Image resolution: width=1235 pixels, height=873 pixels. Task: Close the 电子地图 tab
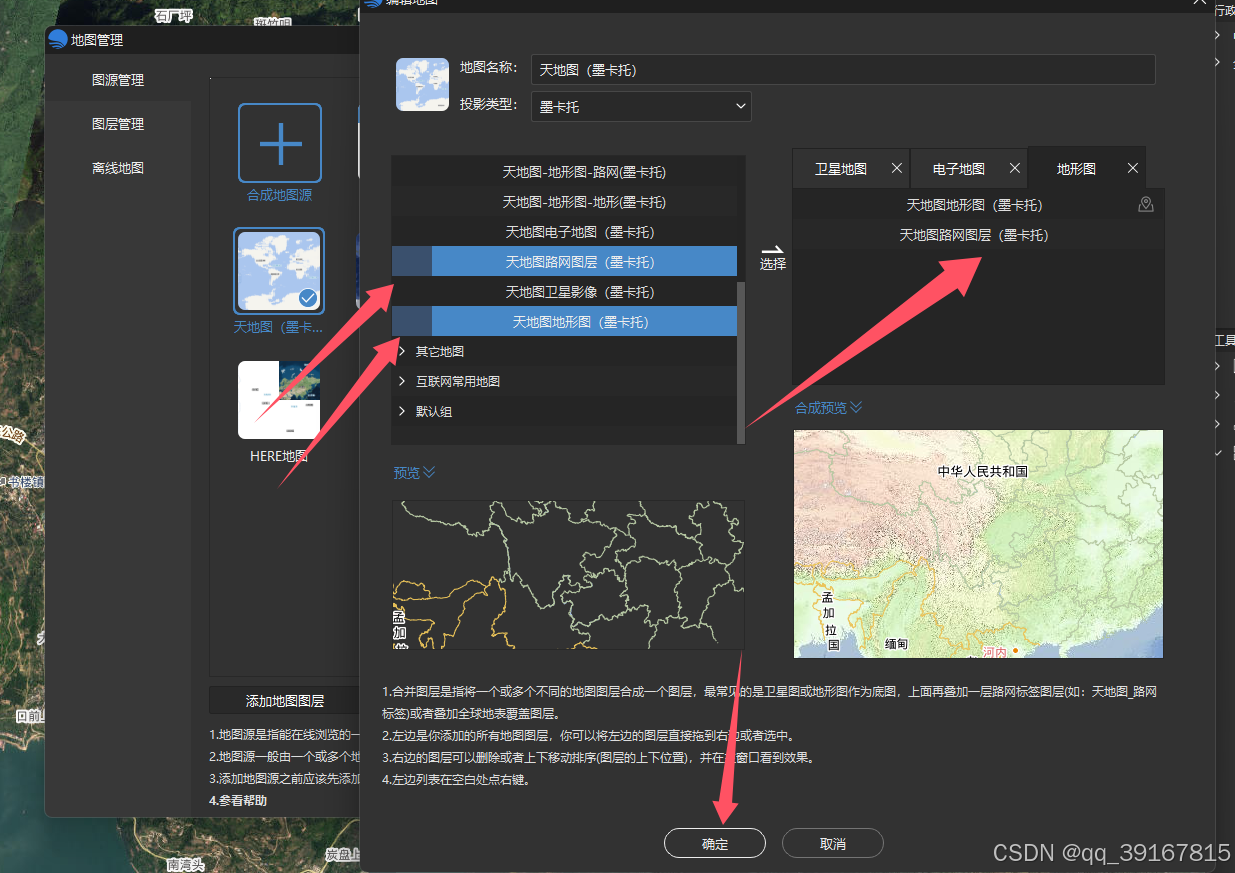point(1015,169)
